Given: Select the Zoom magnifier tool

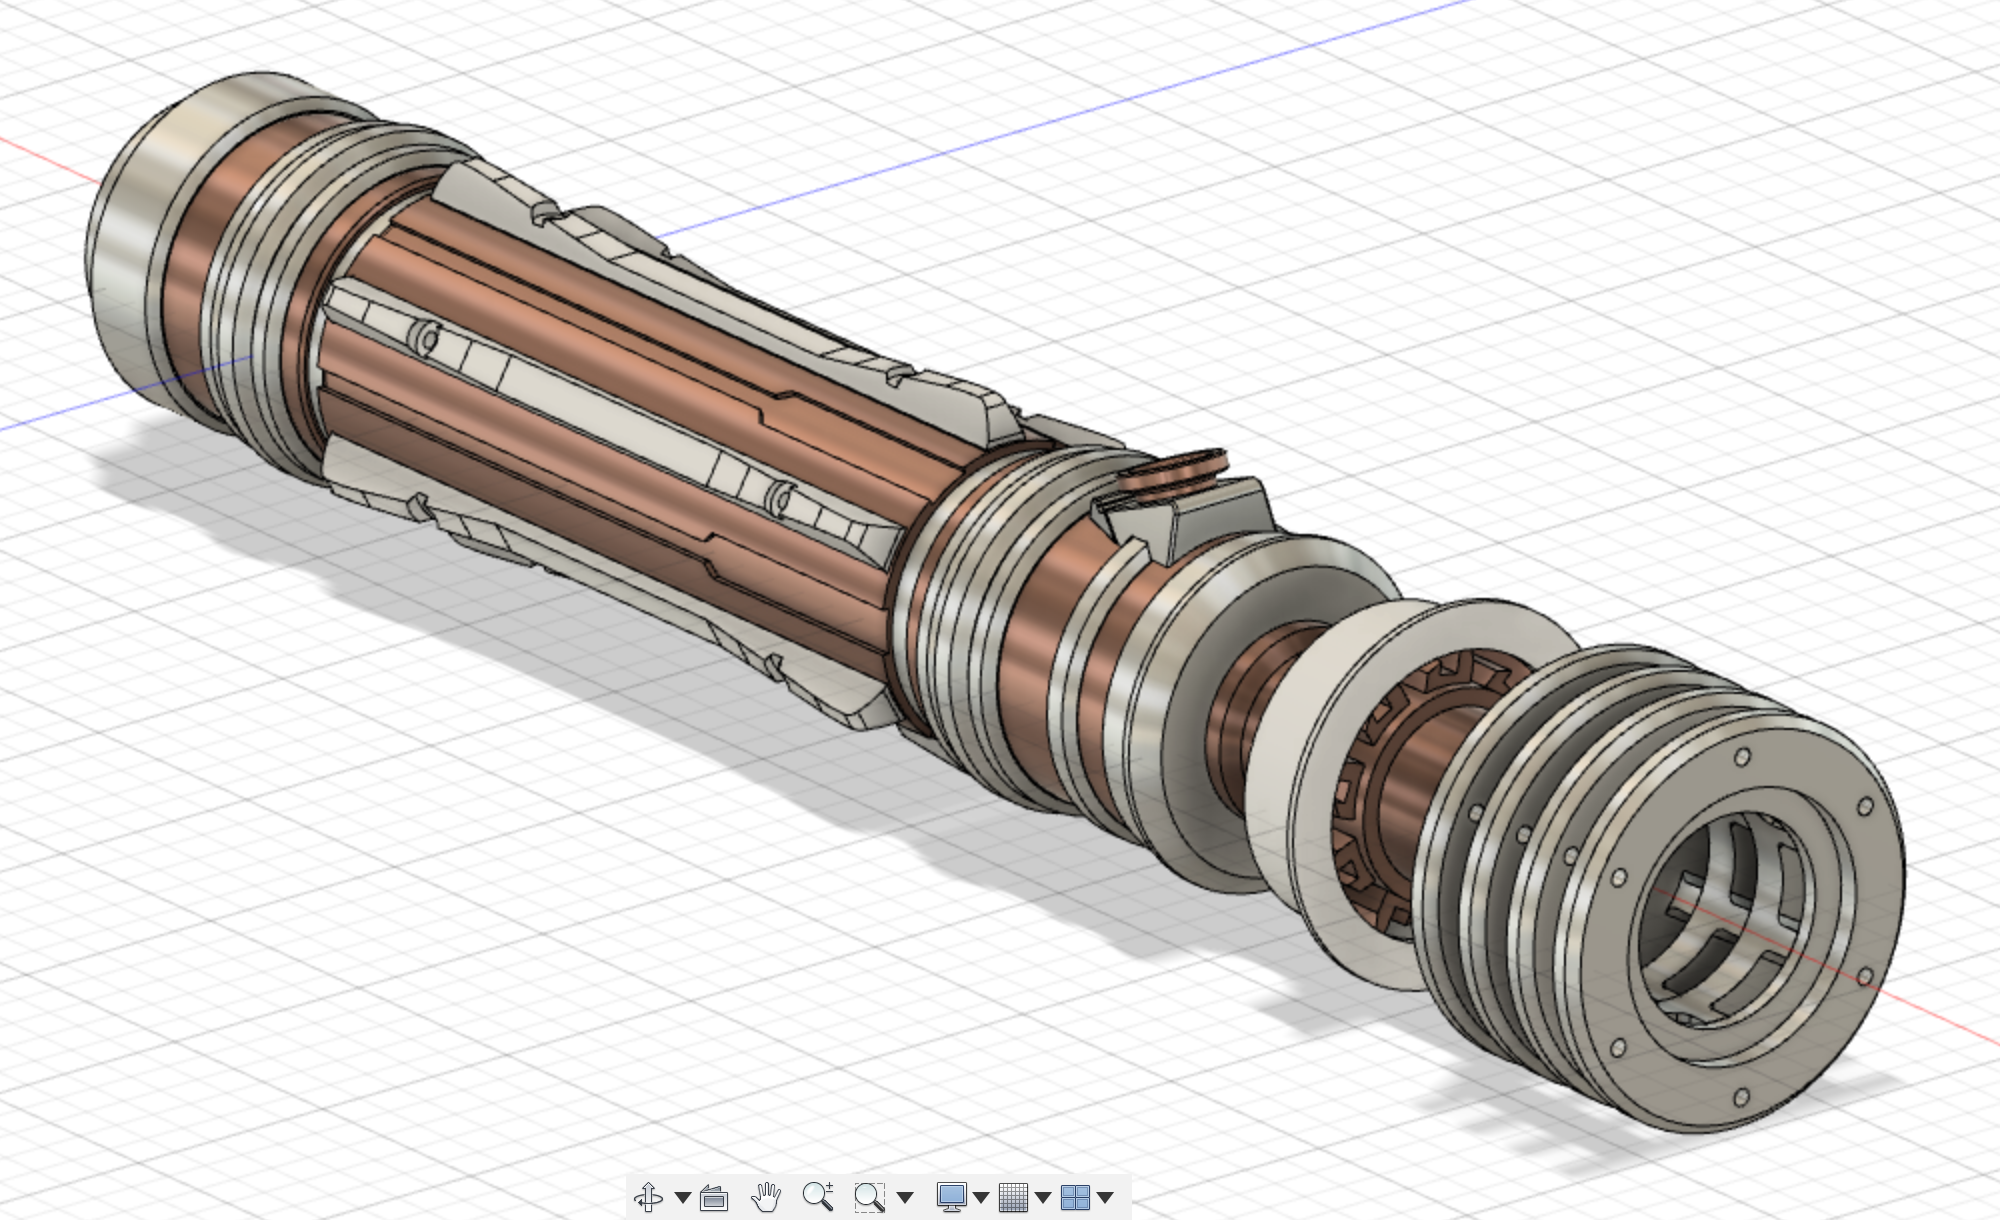Looking at the screenshot, I should point(818,1196).
